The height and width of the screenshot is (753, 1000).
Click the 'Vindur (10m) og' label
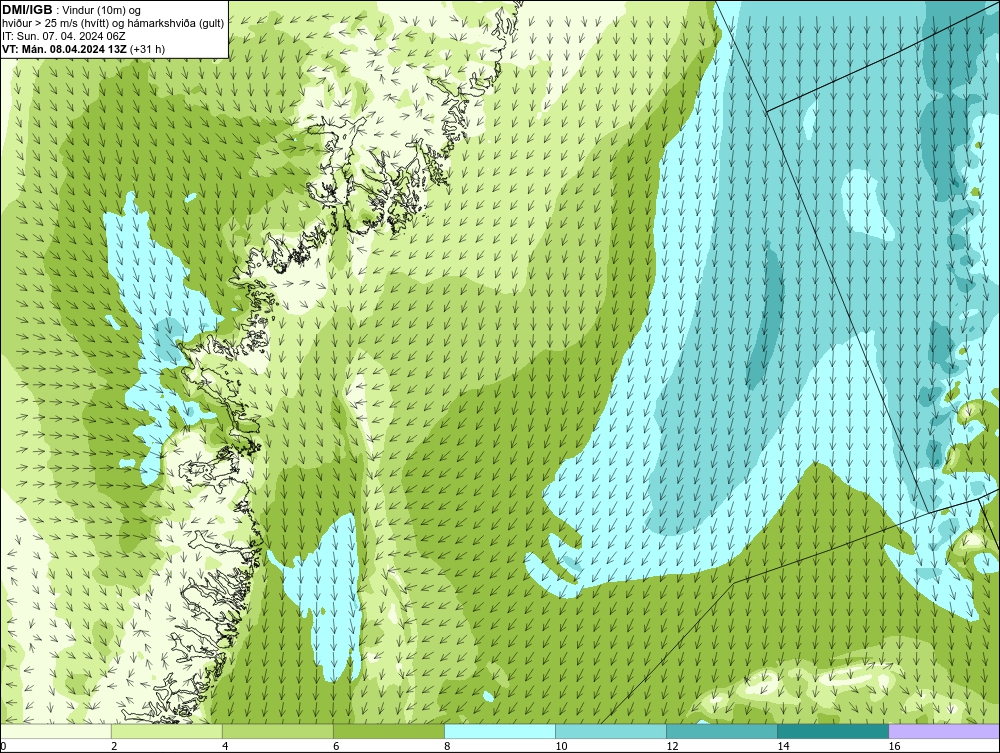[103, 10]
